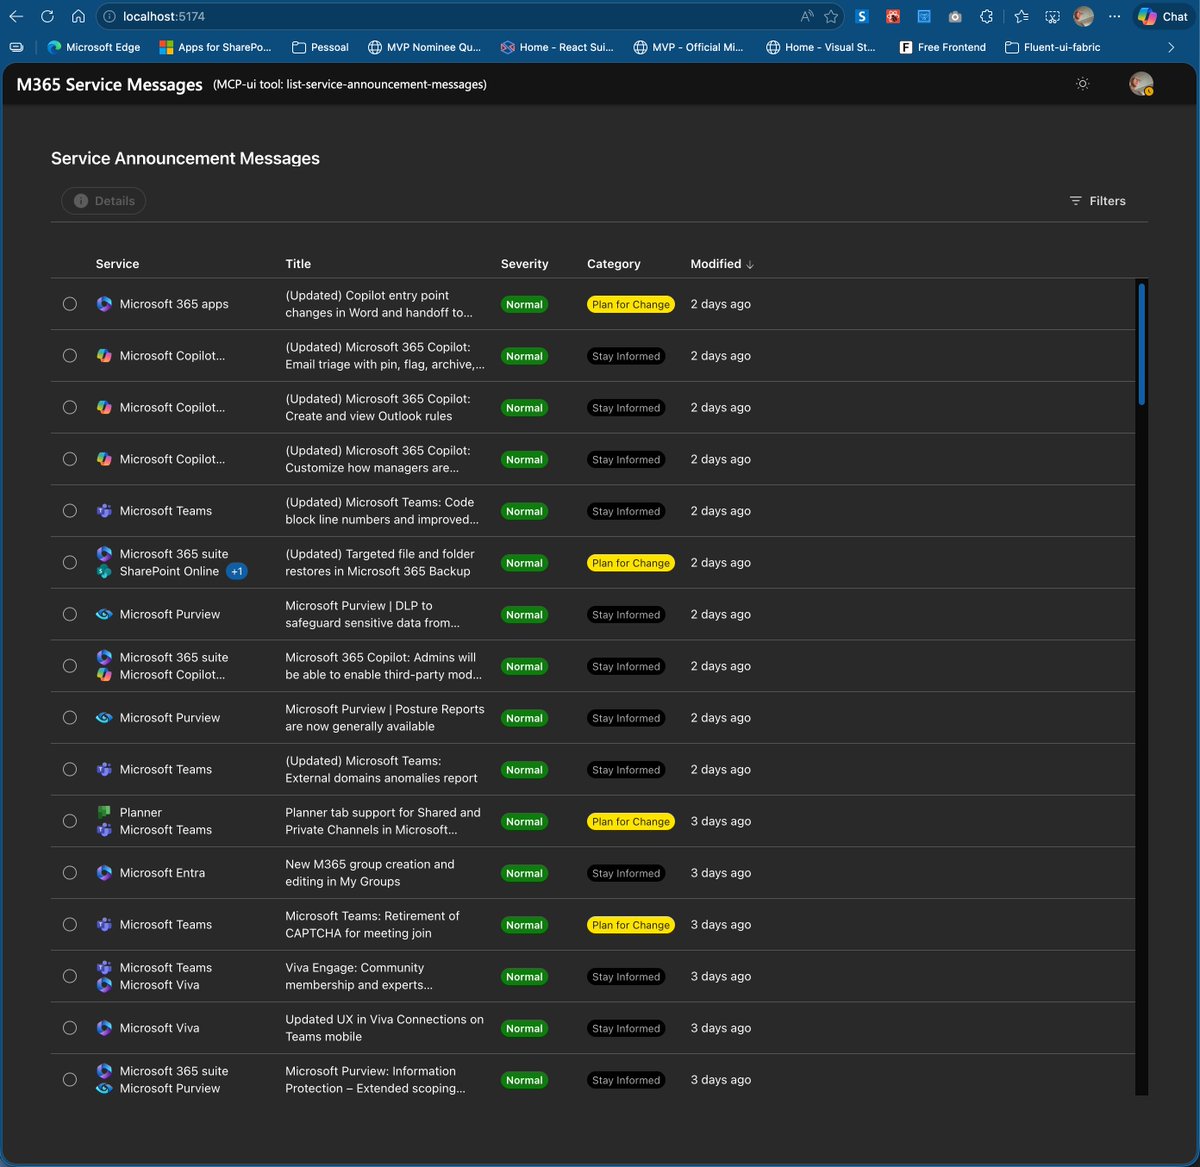Click the SharePoint Online icon in the Backup row

[104, 571]
